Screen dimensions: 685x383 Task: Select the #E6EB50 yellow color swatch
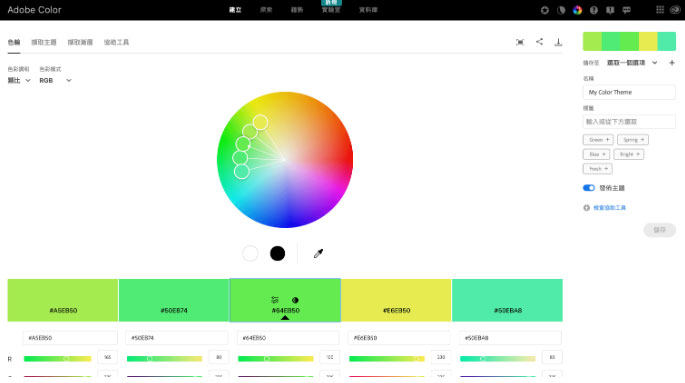[x=396, y=300]
